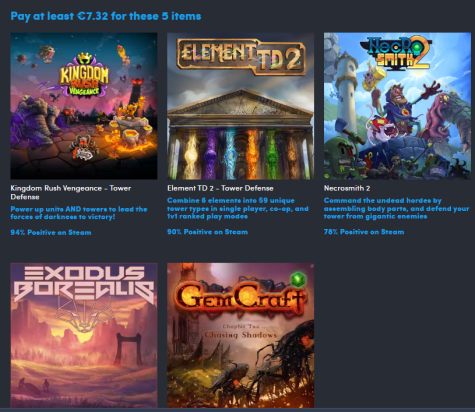Open the Kingdom Rush Vengeance cover image
Screen dimensions: 475x412
point(84,106)
